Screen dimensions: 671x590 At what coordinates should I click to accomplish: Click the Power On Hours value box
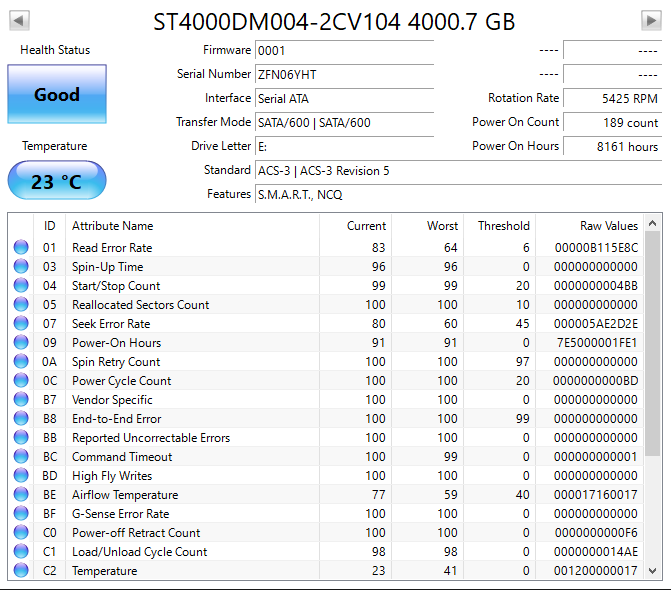(612, 146)
